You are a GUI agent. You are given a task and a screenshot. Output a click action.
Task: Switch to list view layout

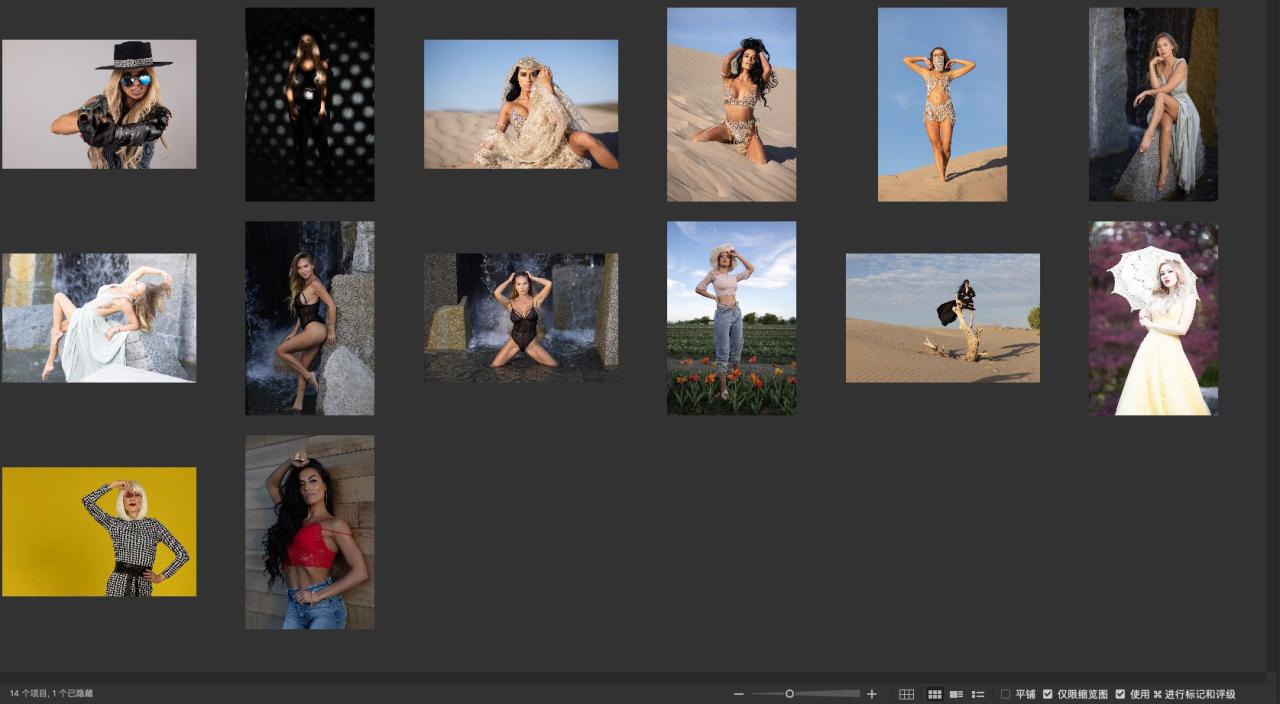point(978,694)
